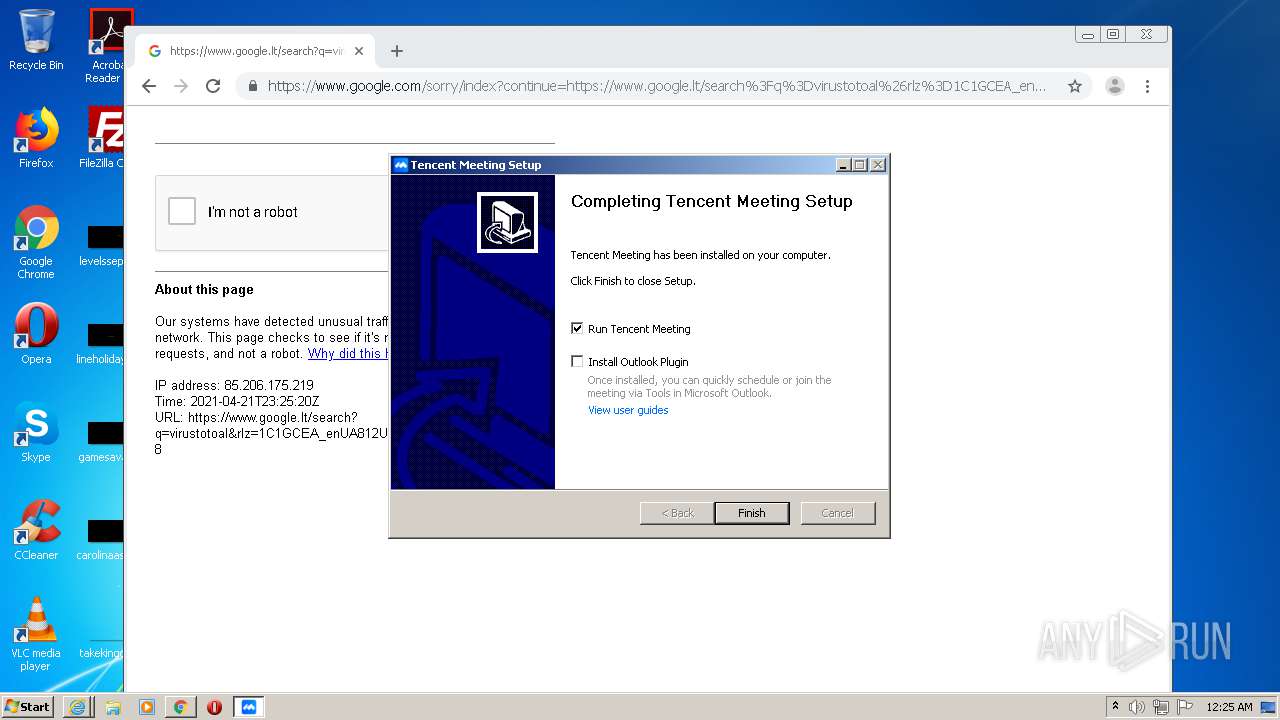Close the Tencent Meeting Setup dialog
Image resolution: width=1280 pixels, height=720 pixels.
click(877, 165)
